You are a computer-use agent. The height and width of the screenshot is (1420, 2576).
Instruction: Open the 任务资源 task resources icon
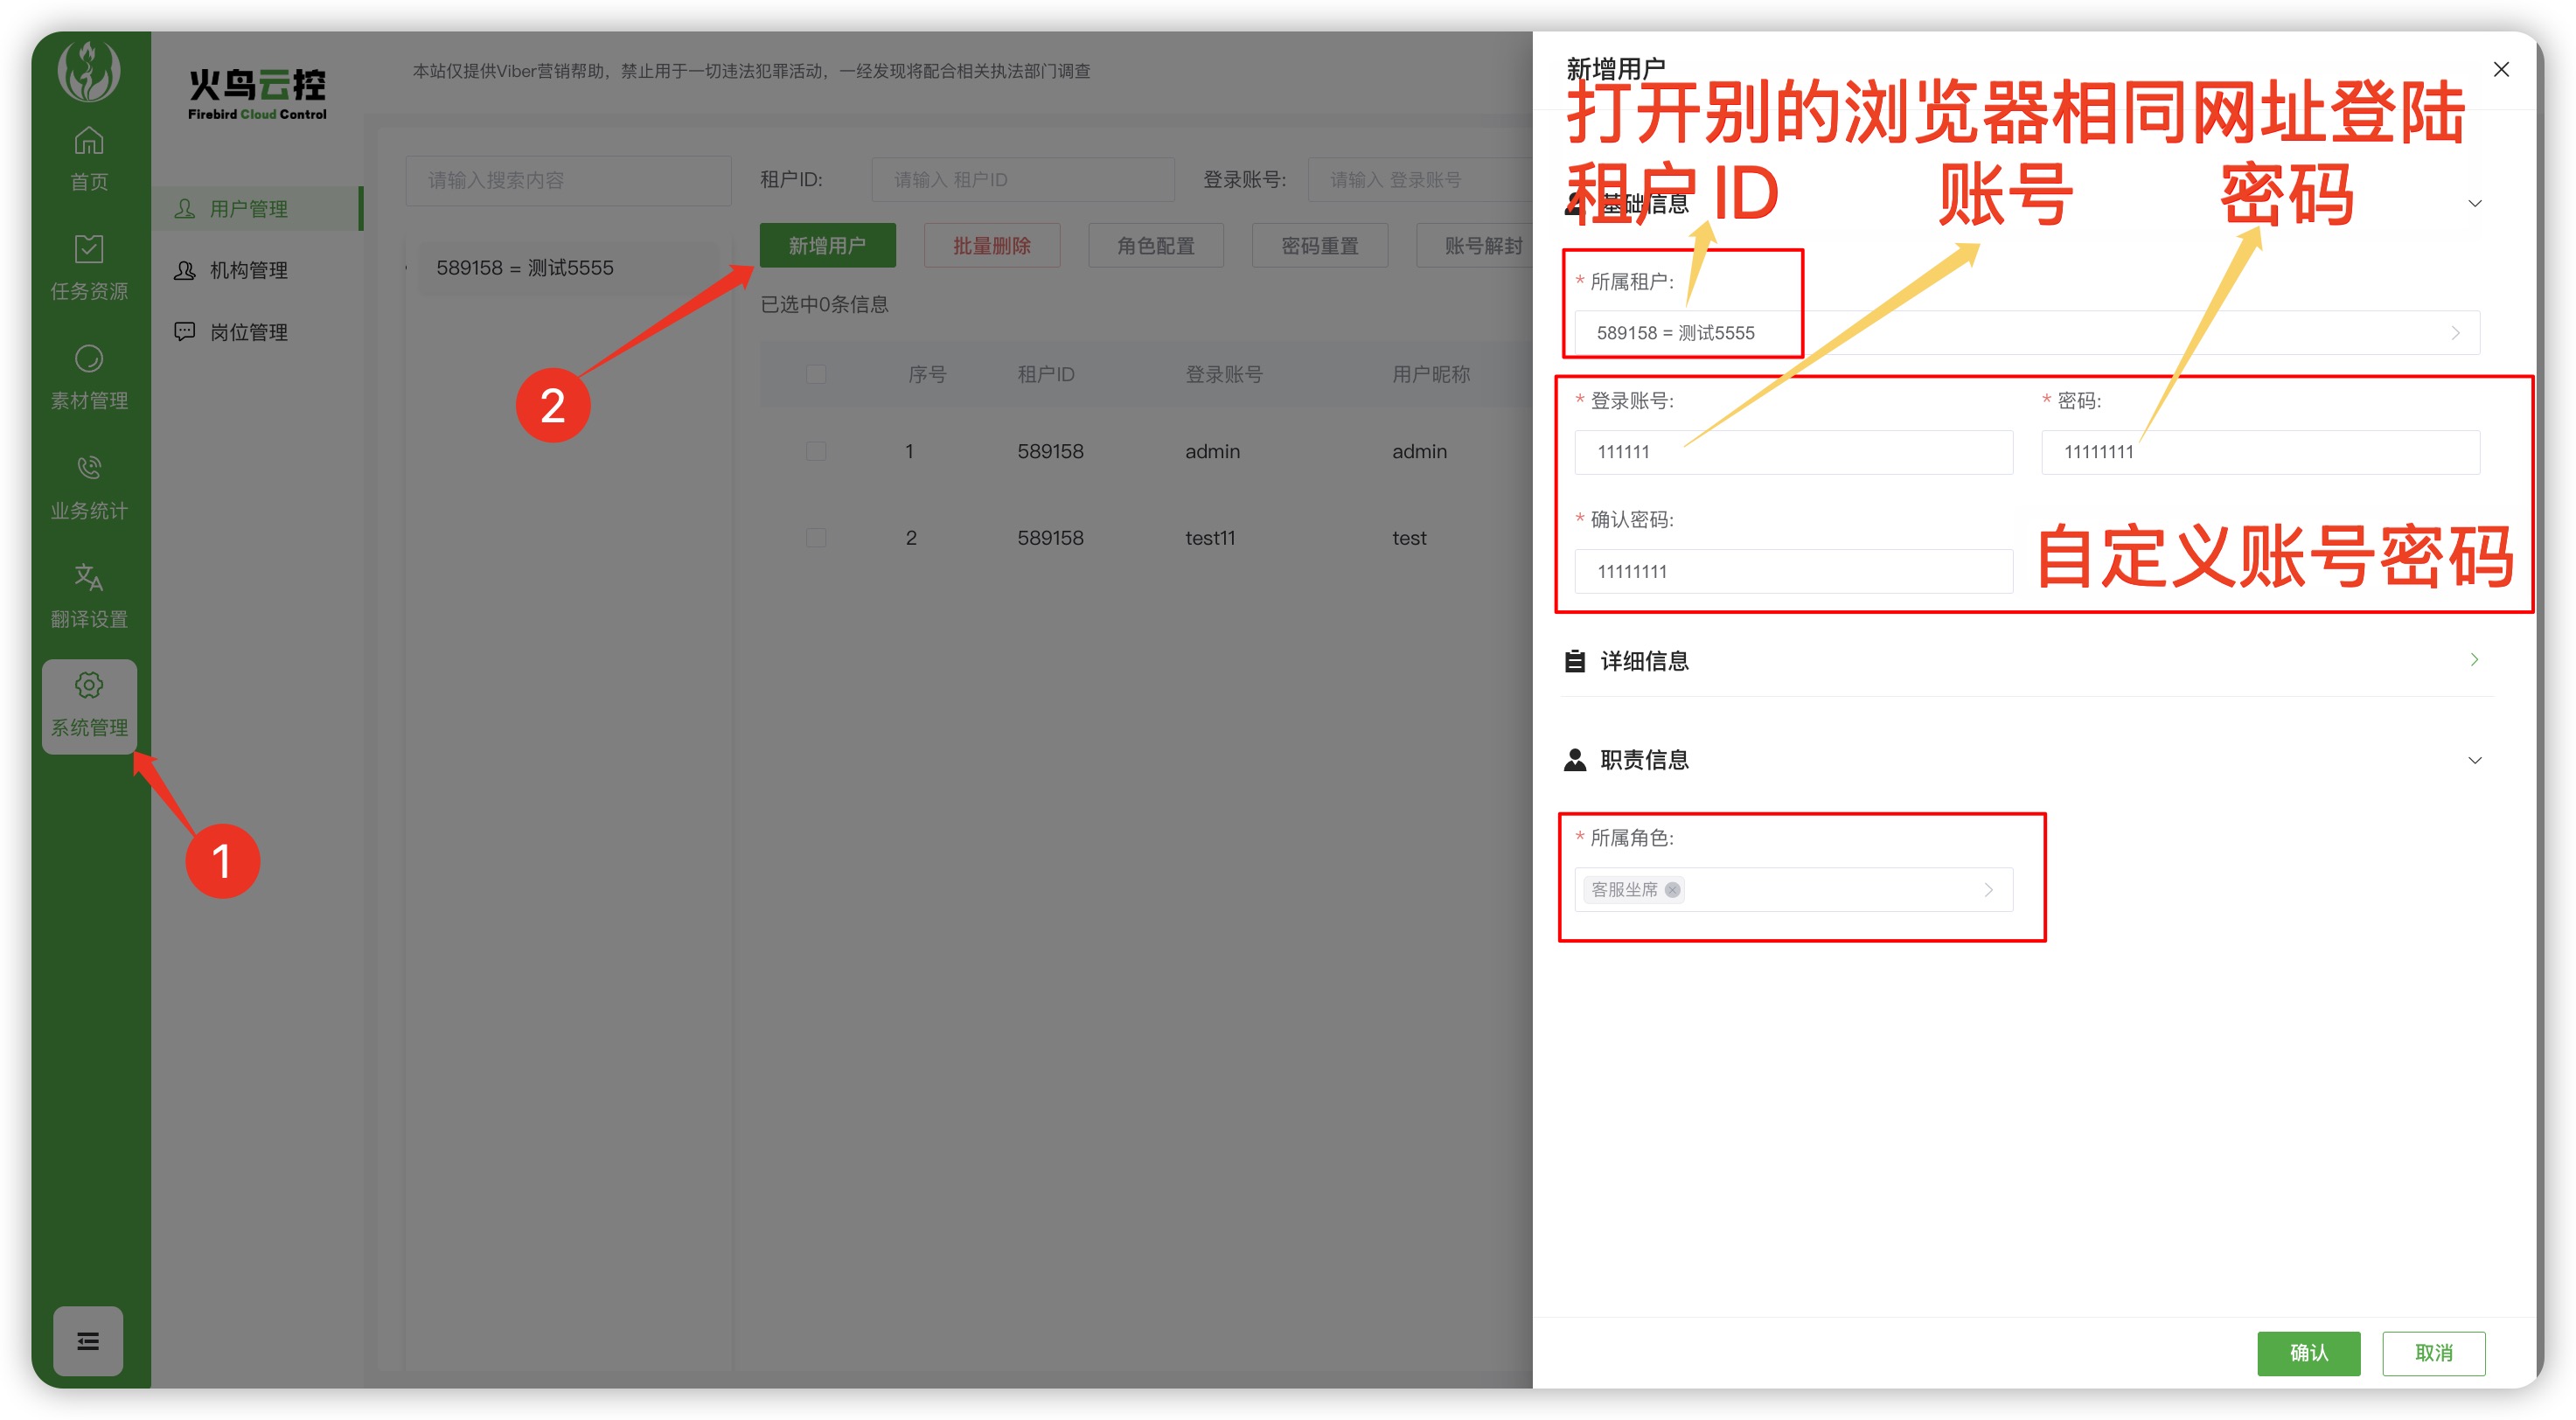[x=89, y=249]
